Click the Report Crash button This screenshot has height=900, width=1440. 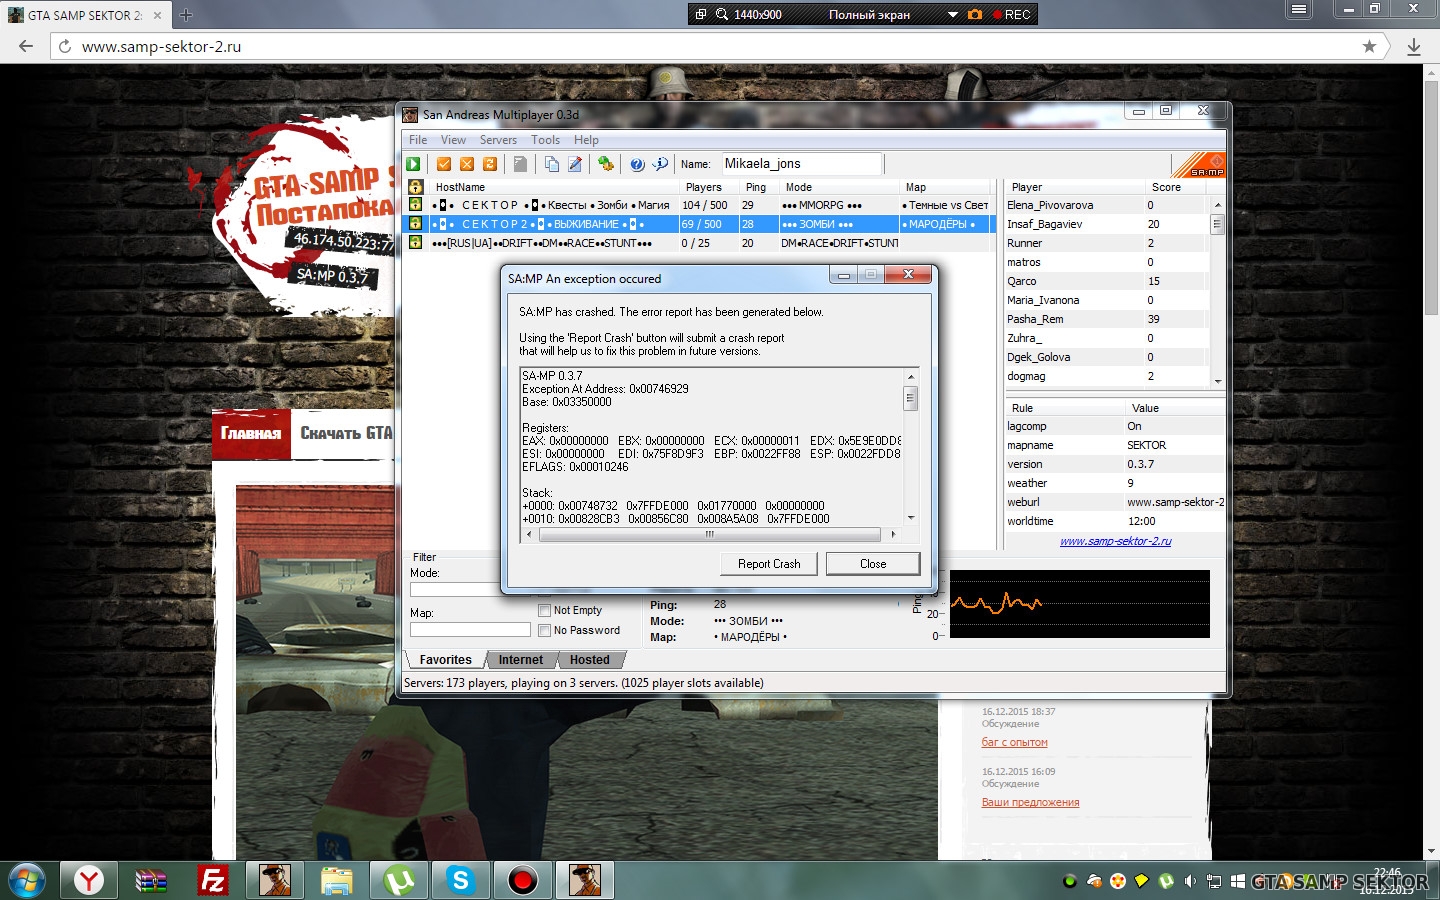[x=769, y=564]
